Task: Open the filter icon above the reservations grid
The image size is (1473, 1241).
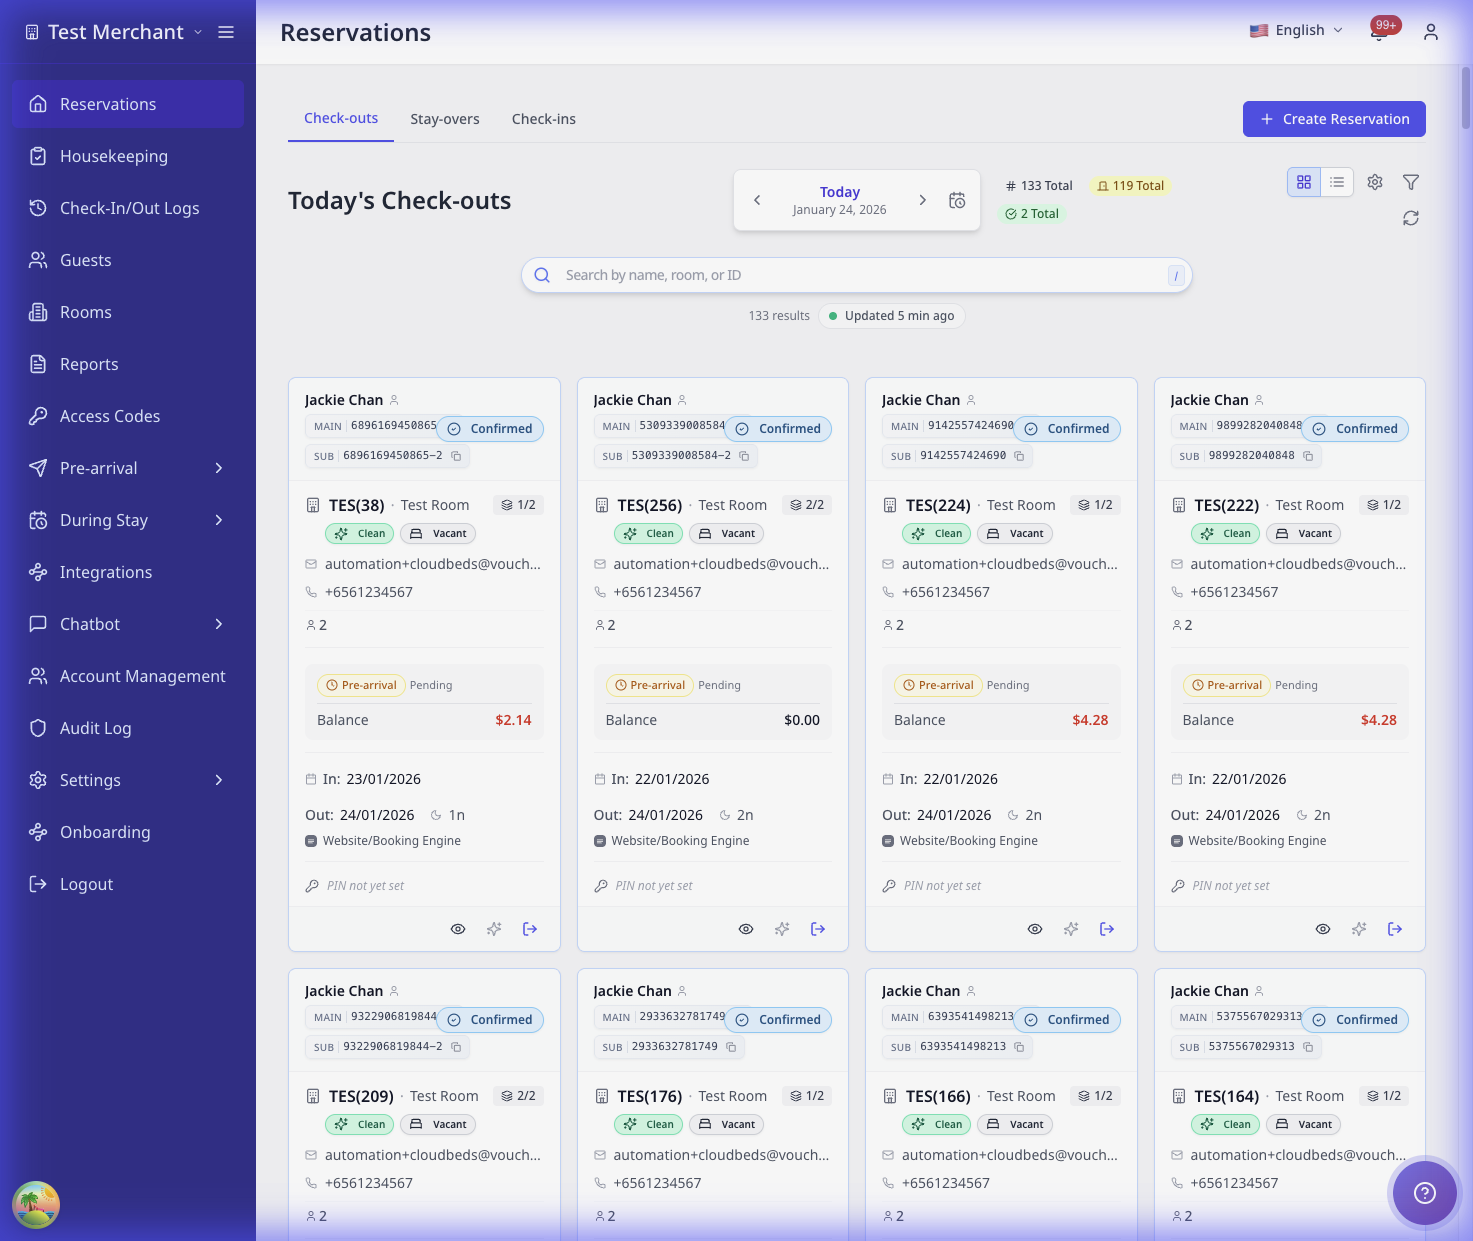Action: pyautogui.click(x=1411, y=182)
